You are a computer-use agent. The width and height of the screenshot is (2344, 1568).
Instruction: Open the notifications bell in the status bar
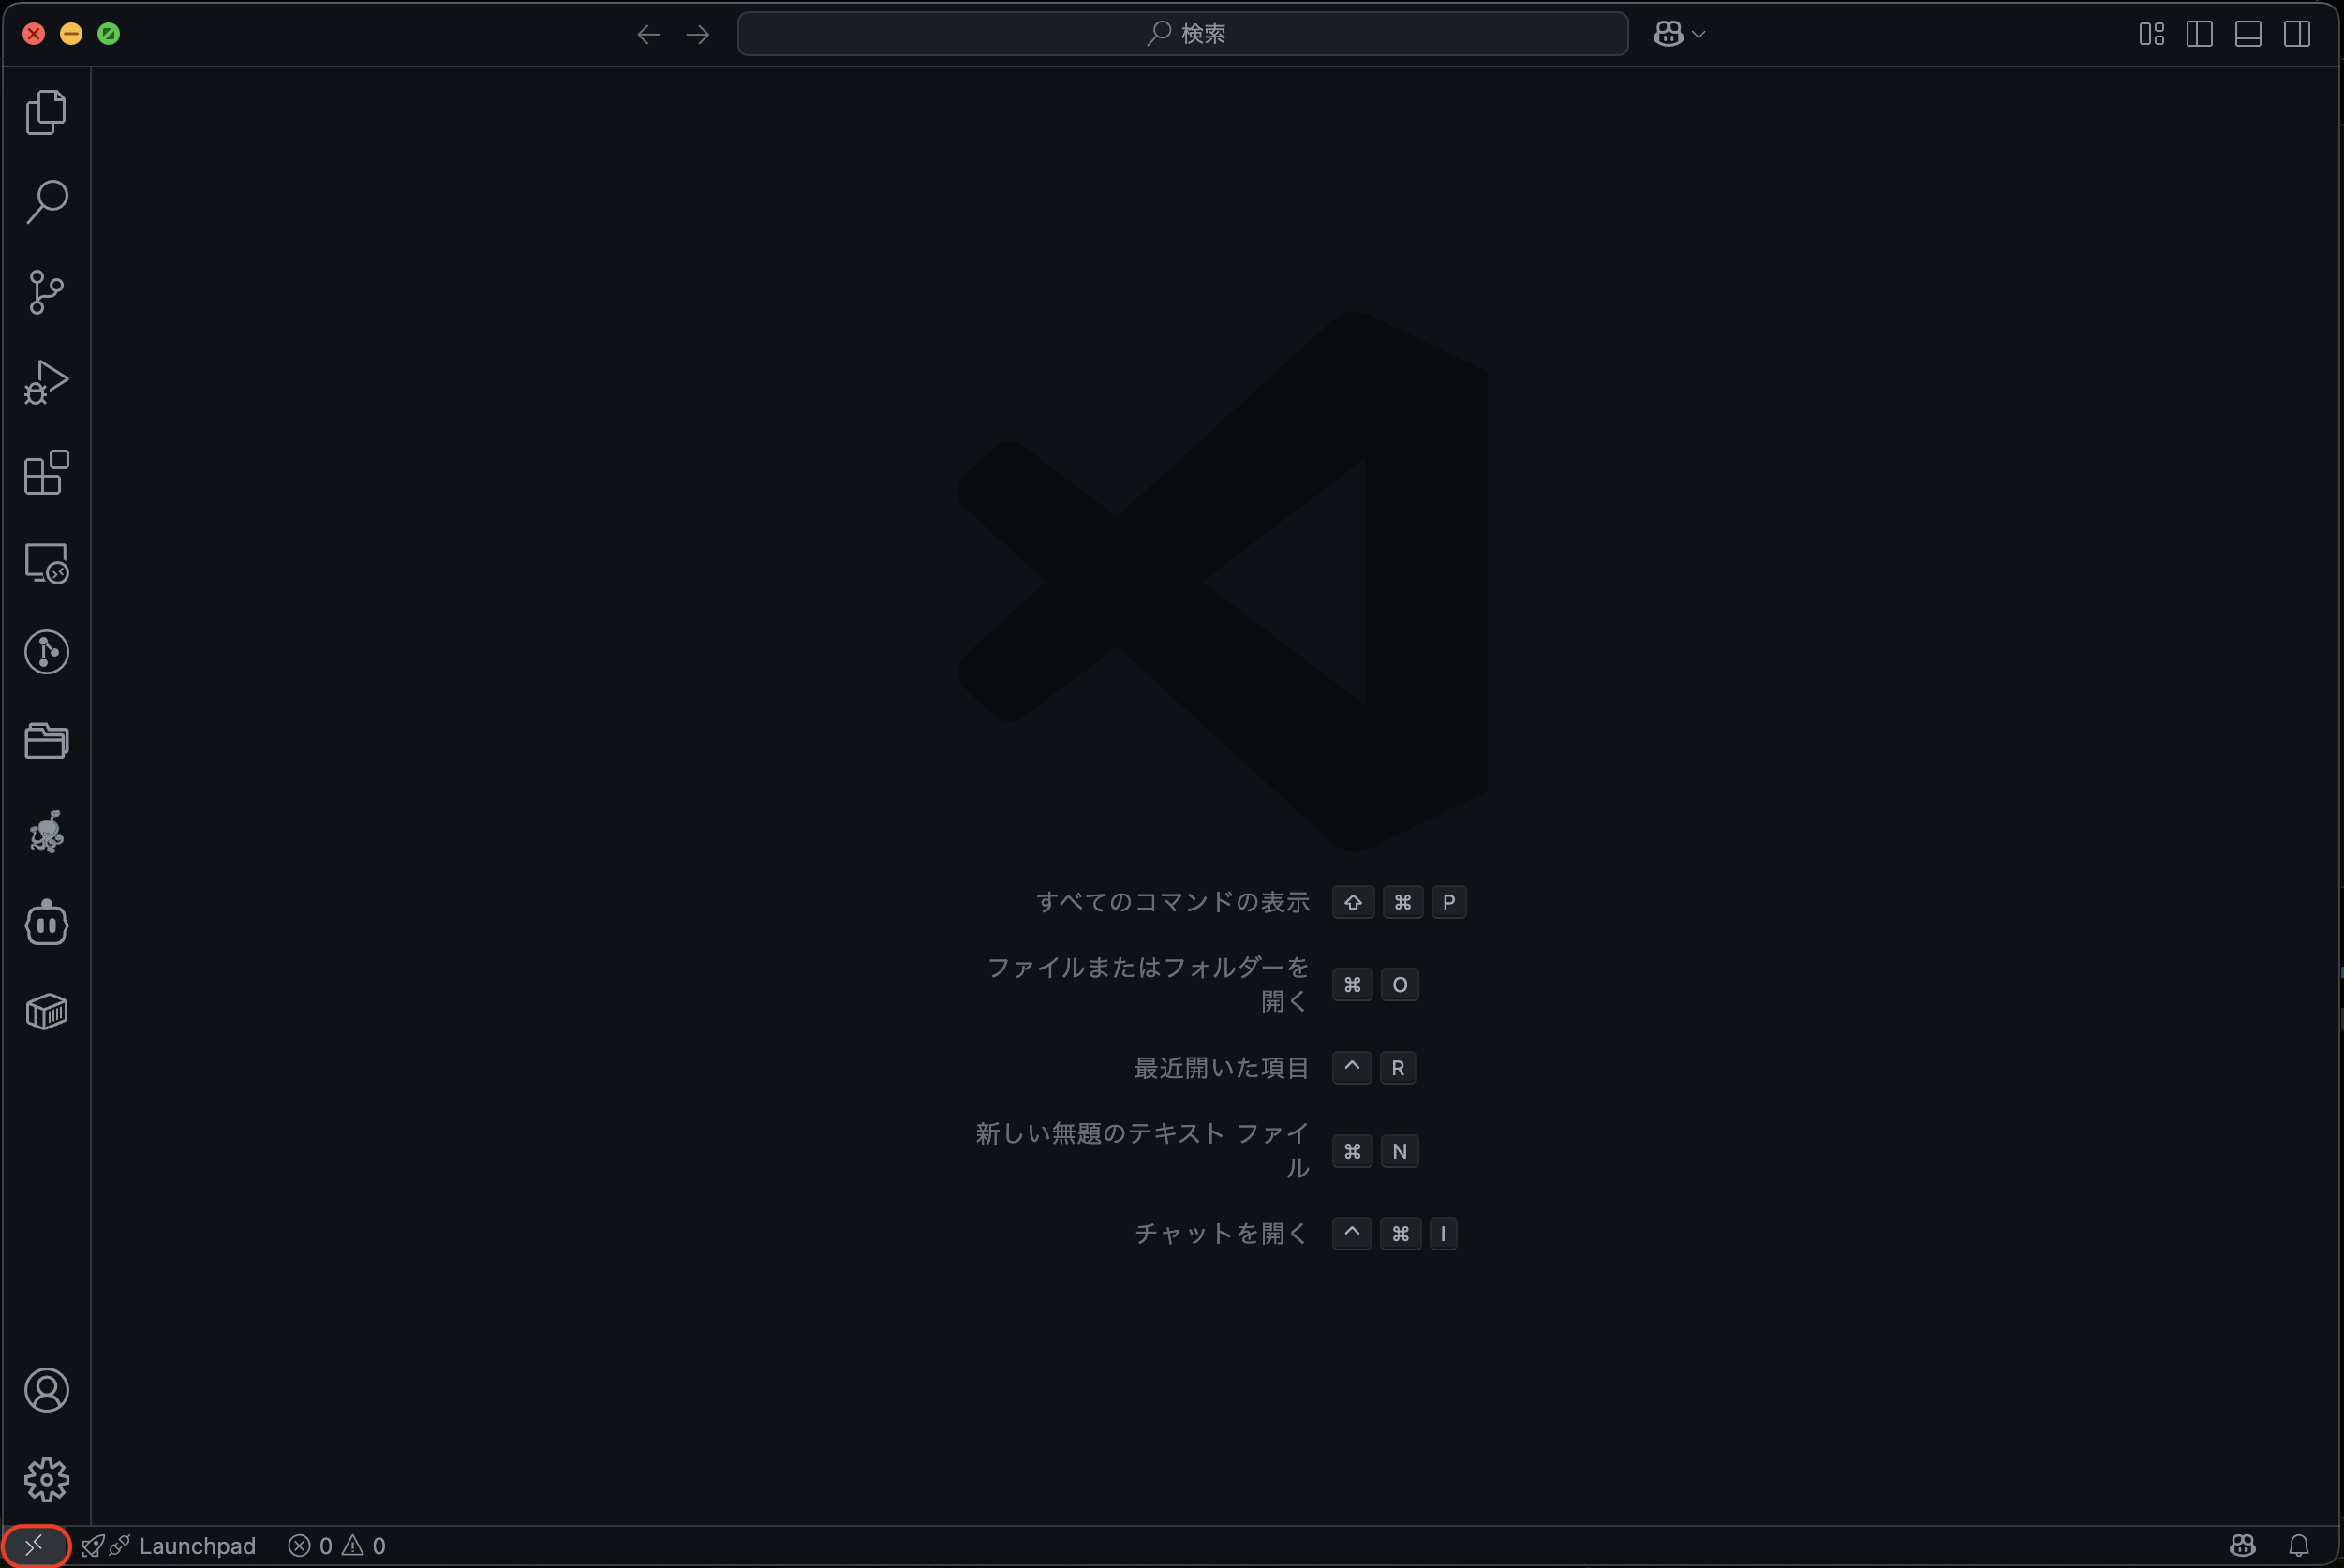(2301, 1545)
